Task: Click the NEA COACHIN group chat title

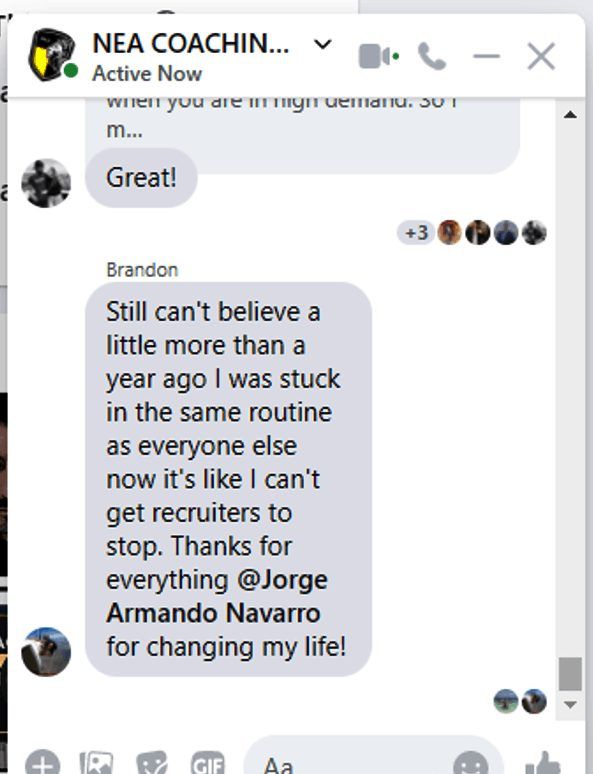Action: point(191,43)
